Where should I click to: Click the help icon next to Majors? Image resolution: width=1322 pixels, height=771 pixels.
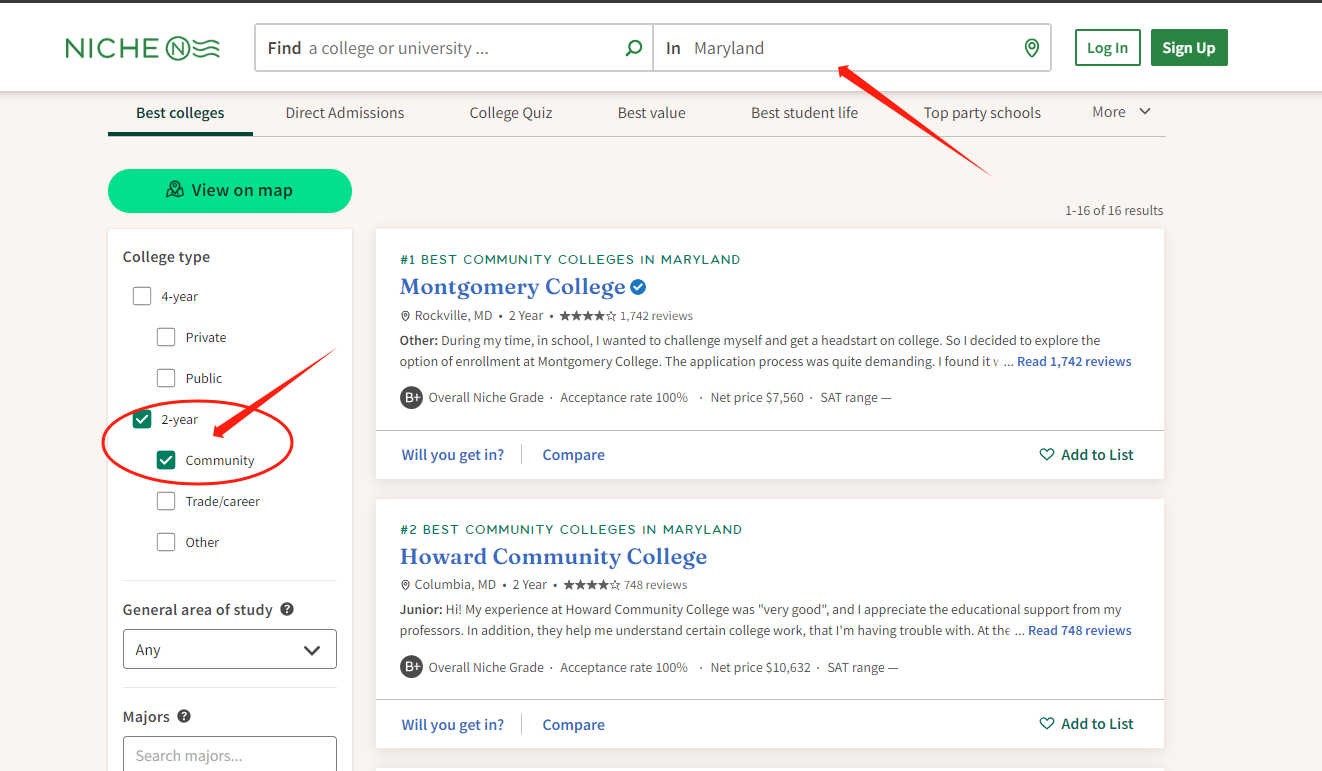tap(184, 716)
